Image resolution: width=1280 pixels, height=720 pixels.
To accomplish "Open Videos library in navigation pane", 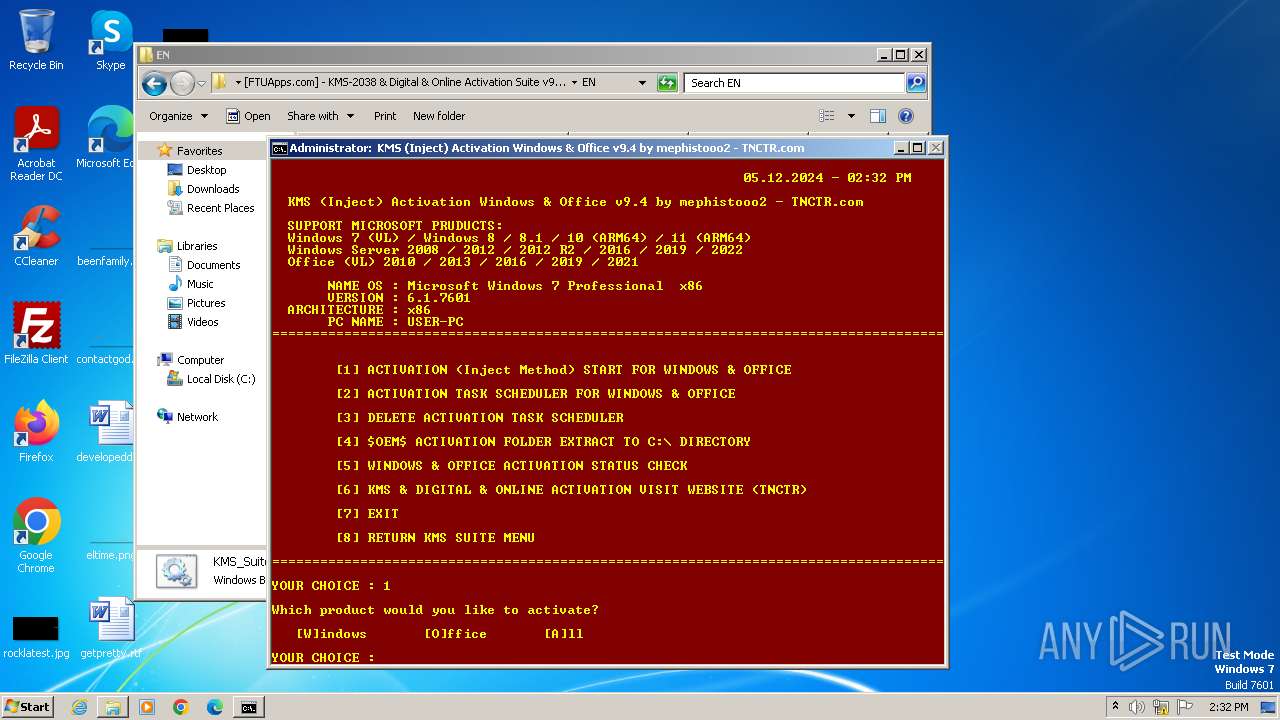I will point(202,322).
